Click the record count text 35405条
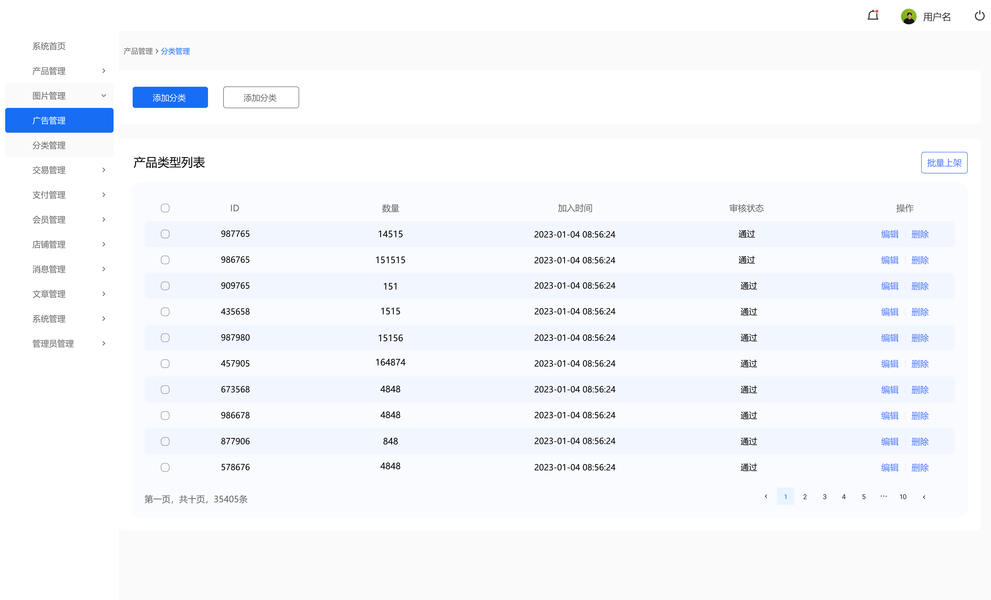This screenshot has height=600, width=991. coord(231,499)
